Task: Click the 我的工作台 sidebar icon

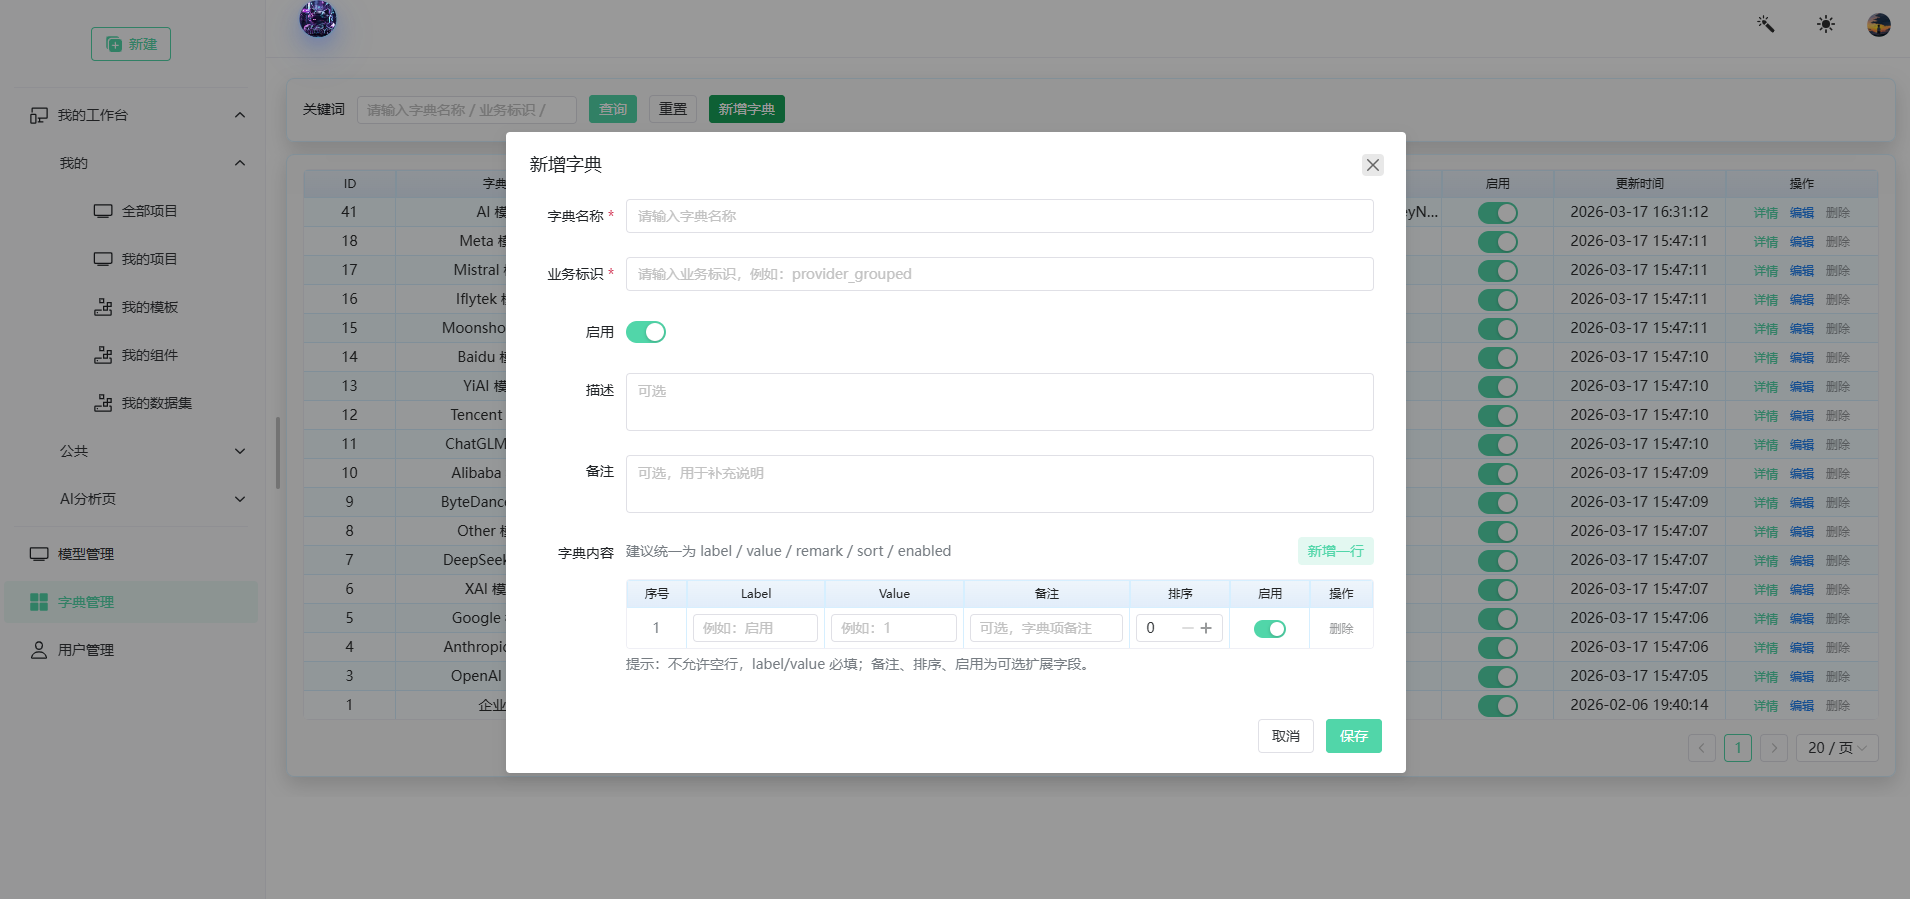Action: 39,115
